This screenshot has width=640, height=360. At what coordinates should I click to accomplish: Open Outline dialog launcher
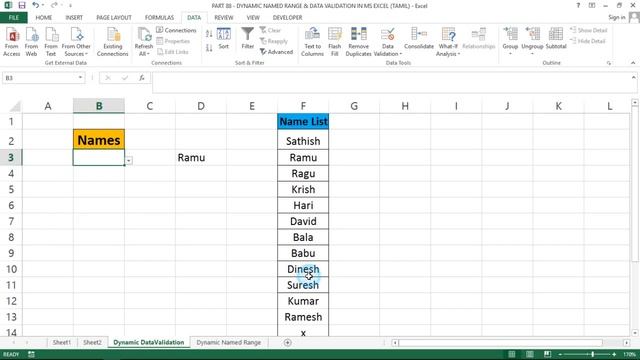click(x=609, y=63)
